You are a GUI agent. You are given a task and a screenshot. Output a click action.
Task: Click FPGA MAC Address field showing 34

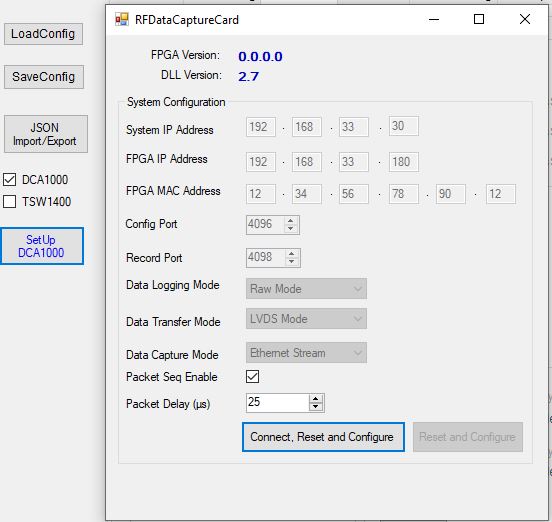point(307,194)
